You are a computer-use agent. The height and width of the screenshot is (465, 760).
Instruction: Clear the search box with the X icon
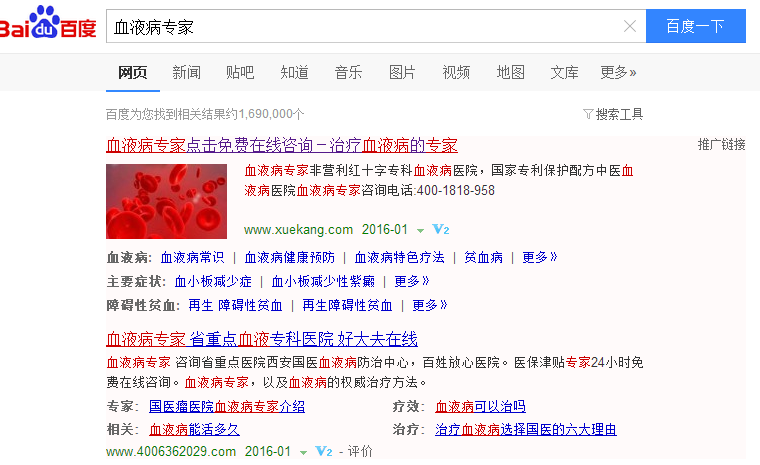(630, 26)
